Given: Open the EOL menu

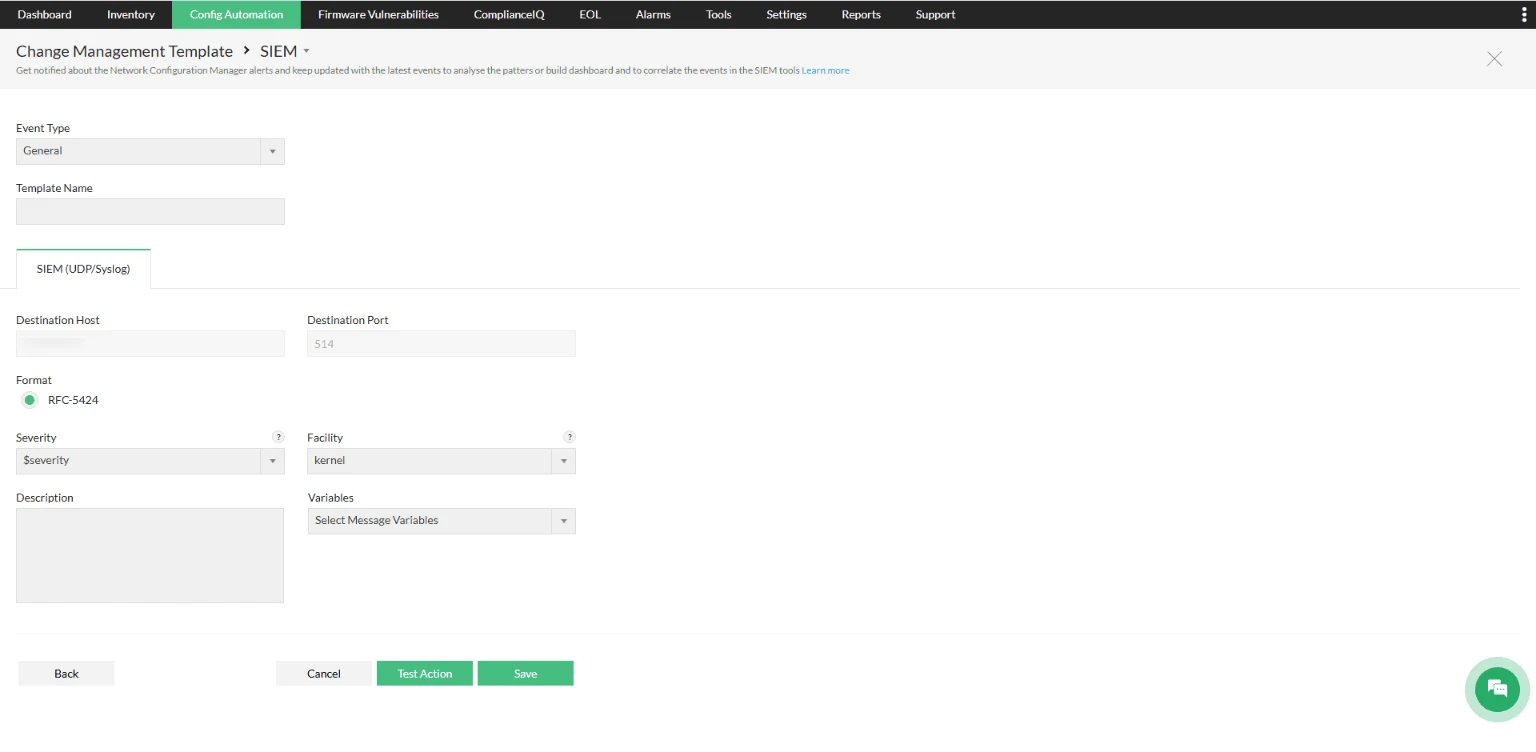Looking at the screenshot, I should click(590, 14).
